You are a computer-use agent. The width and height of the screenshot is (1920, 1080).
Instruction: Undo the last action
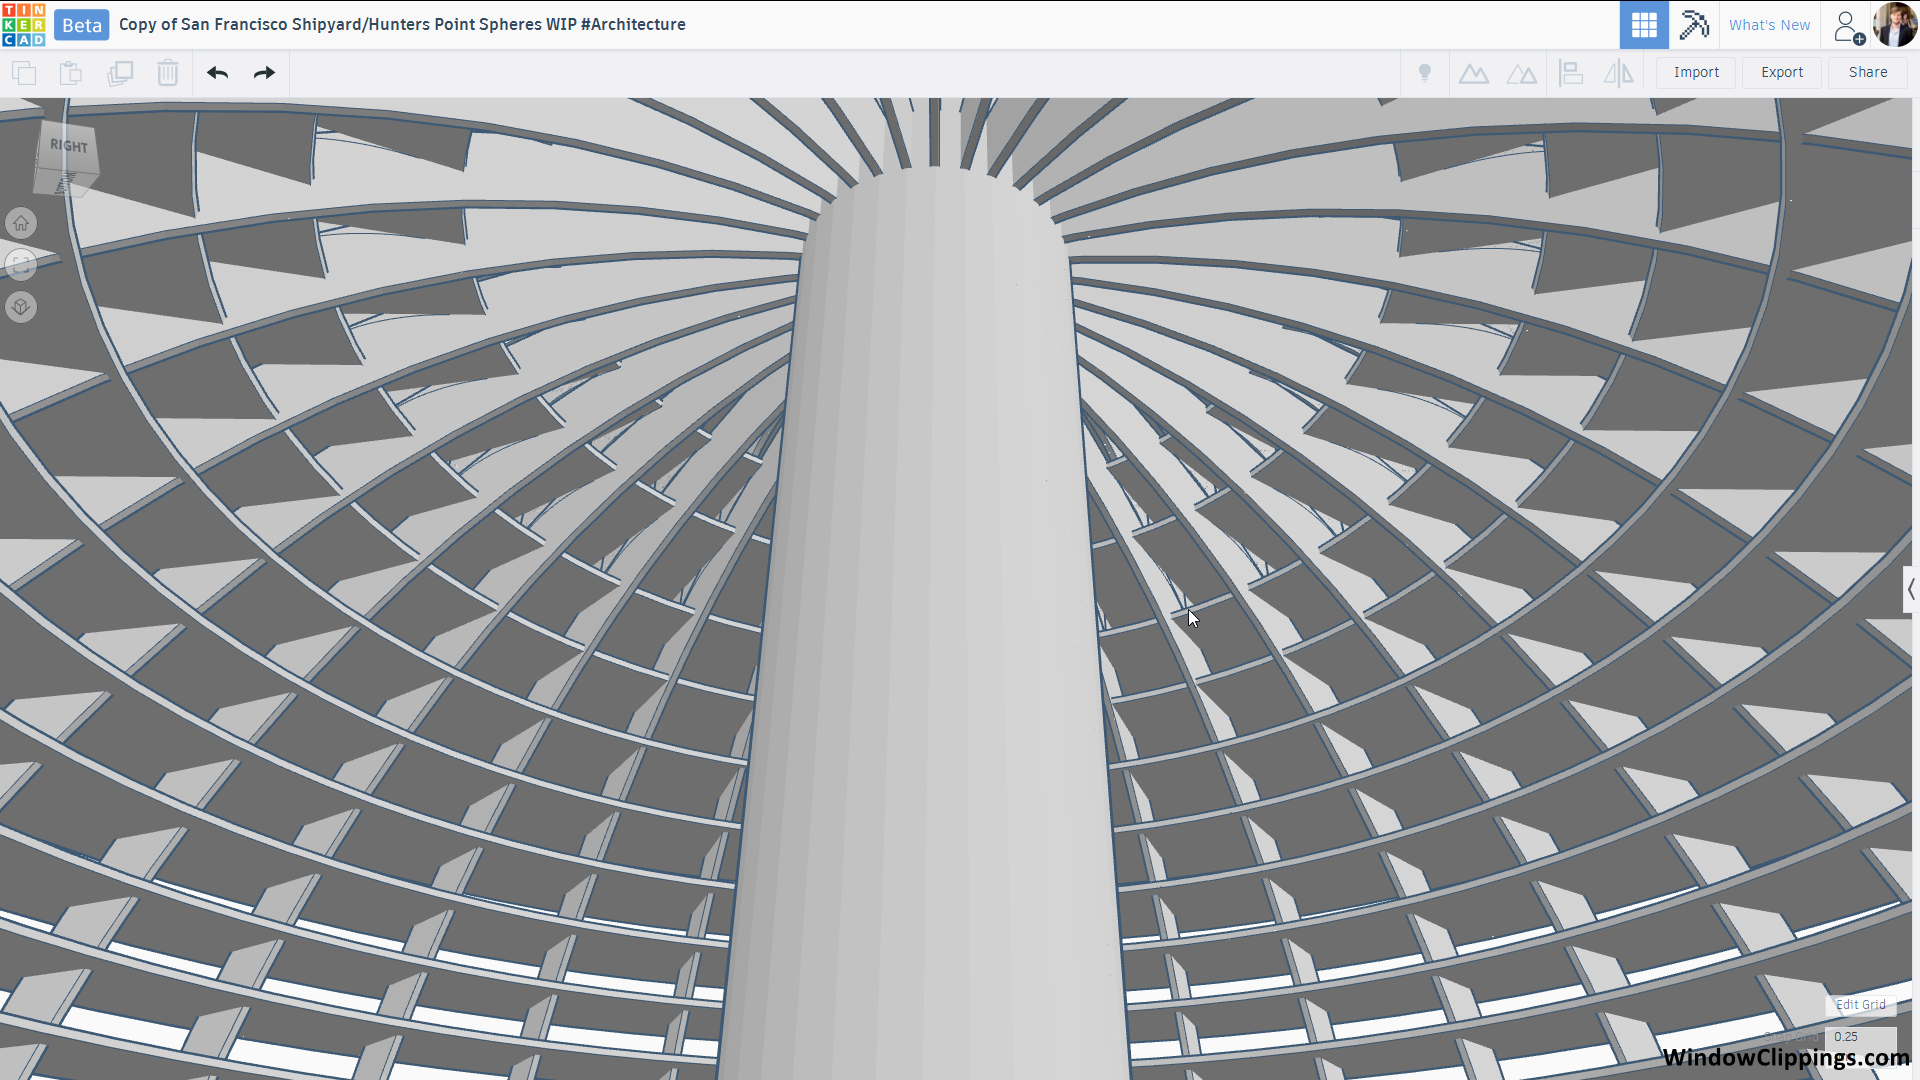[x=218, y=73]
